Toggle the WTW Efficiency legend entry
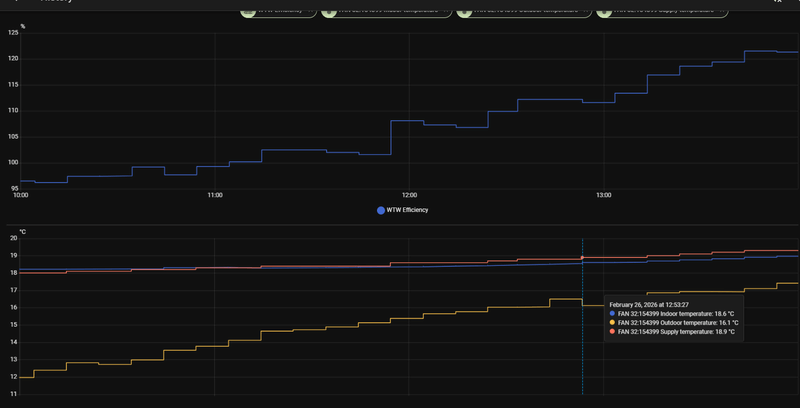 click(x=403, y=210)
